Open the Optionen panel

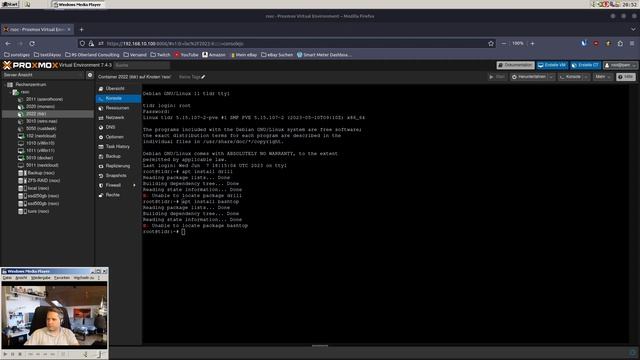pos(118,137)
